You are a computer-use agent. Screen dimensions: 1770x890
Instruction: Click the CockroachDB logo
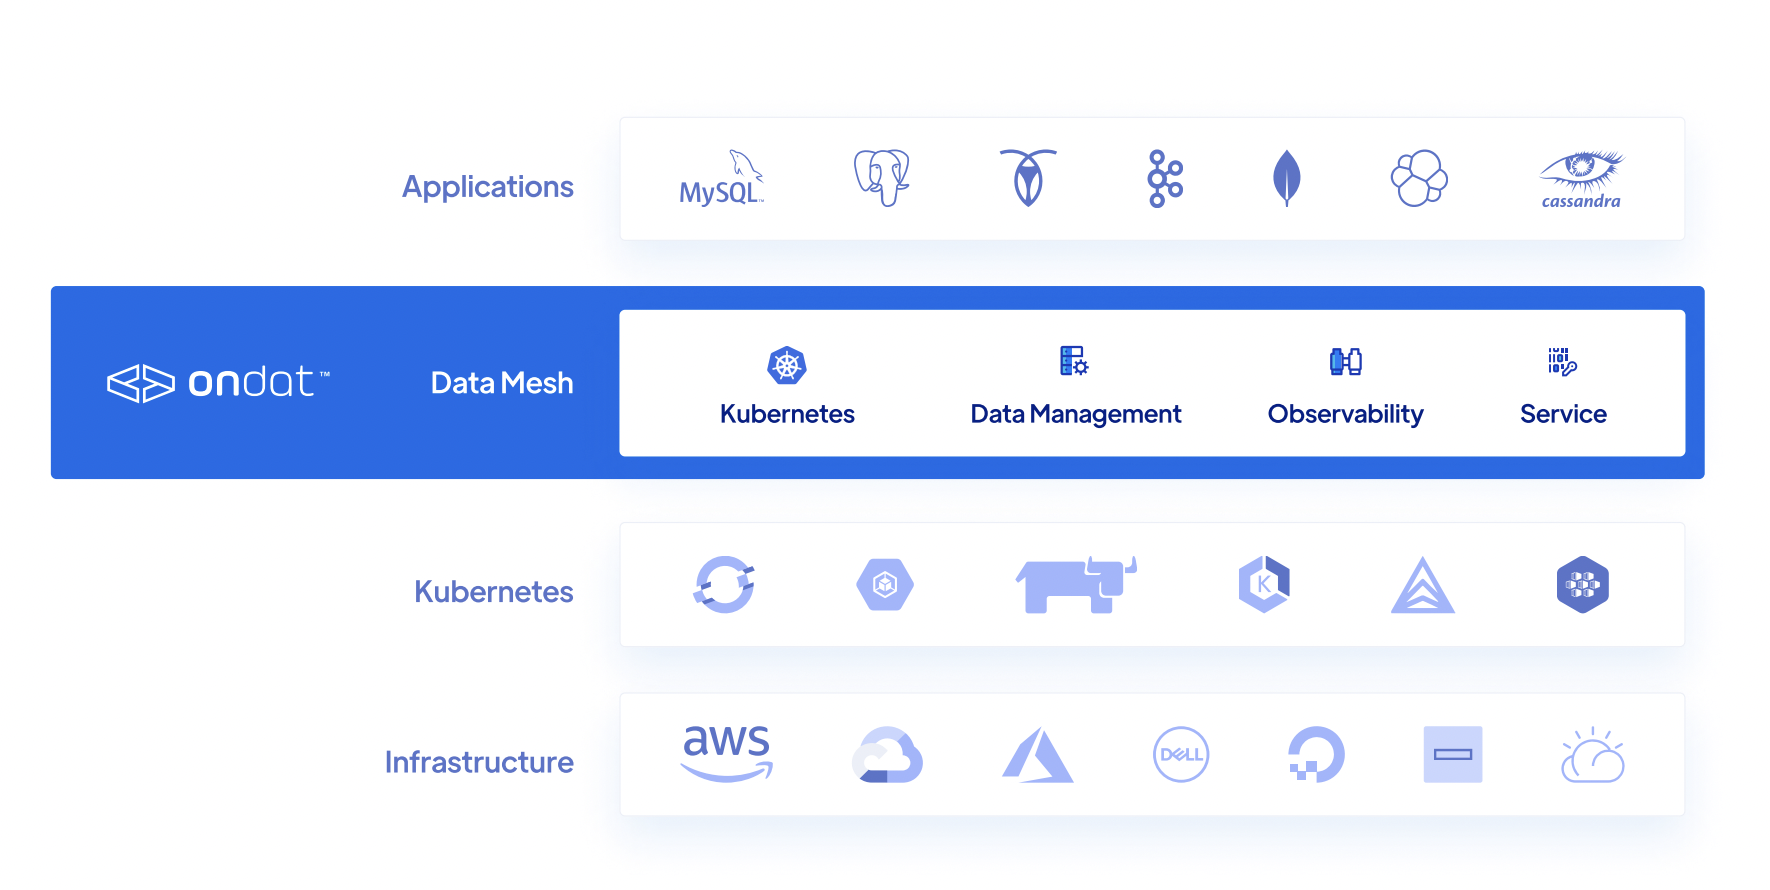tap(1028, 178)
